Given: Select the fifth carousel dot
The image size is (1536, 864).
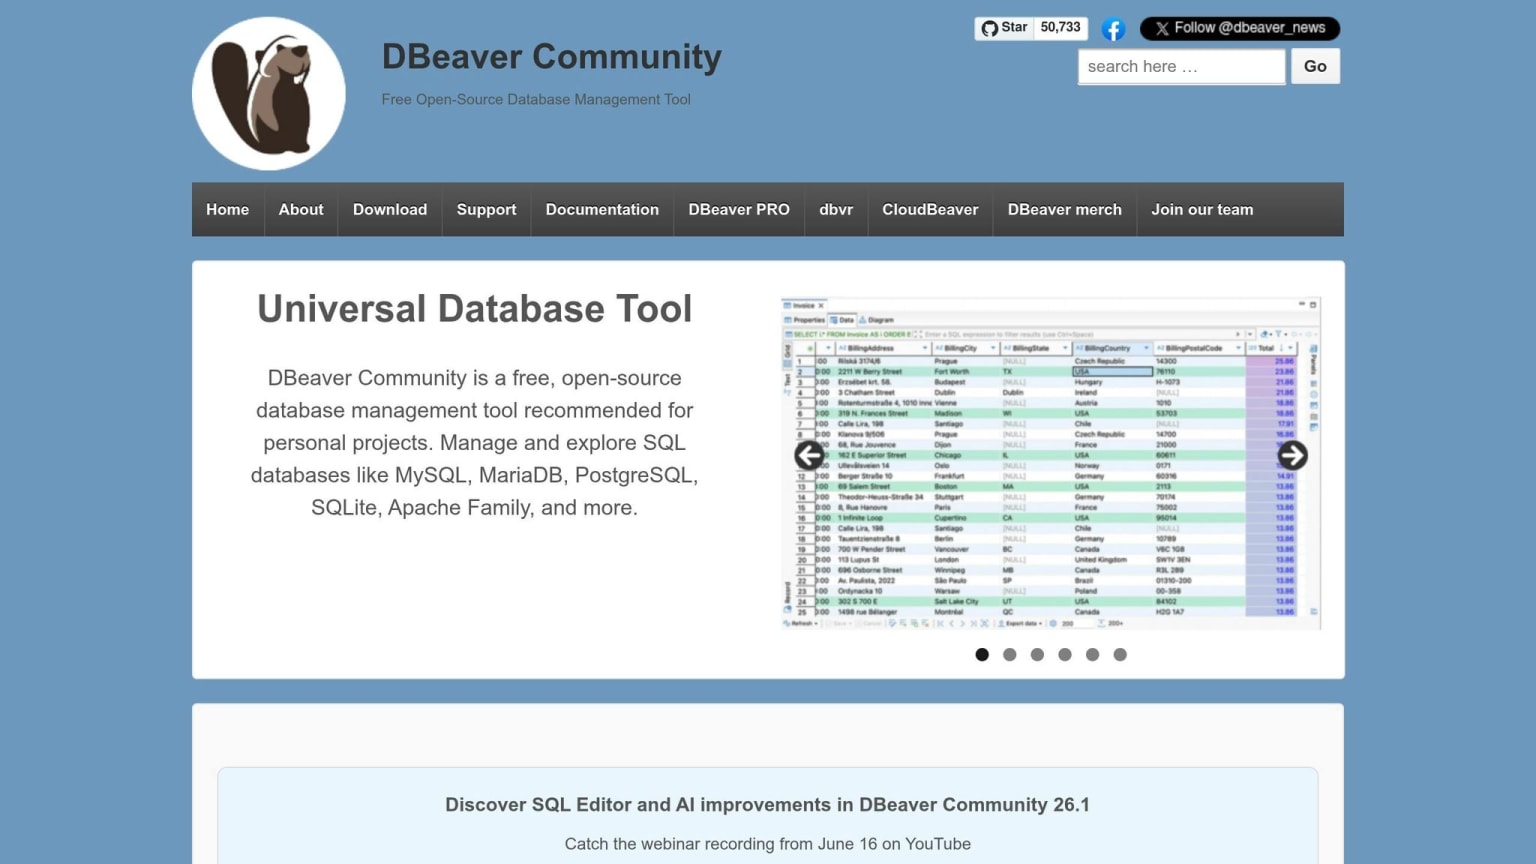Looking at the screenshot, I should [x=1092, y=654].
